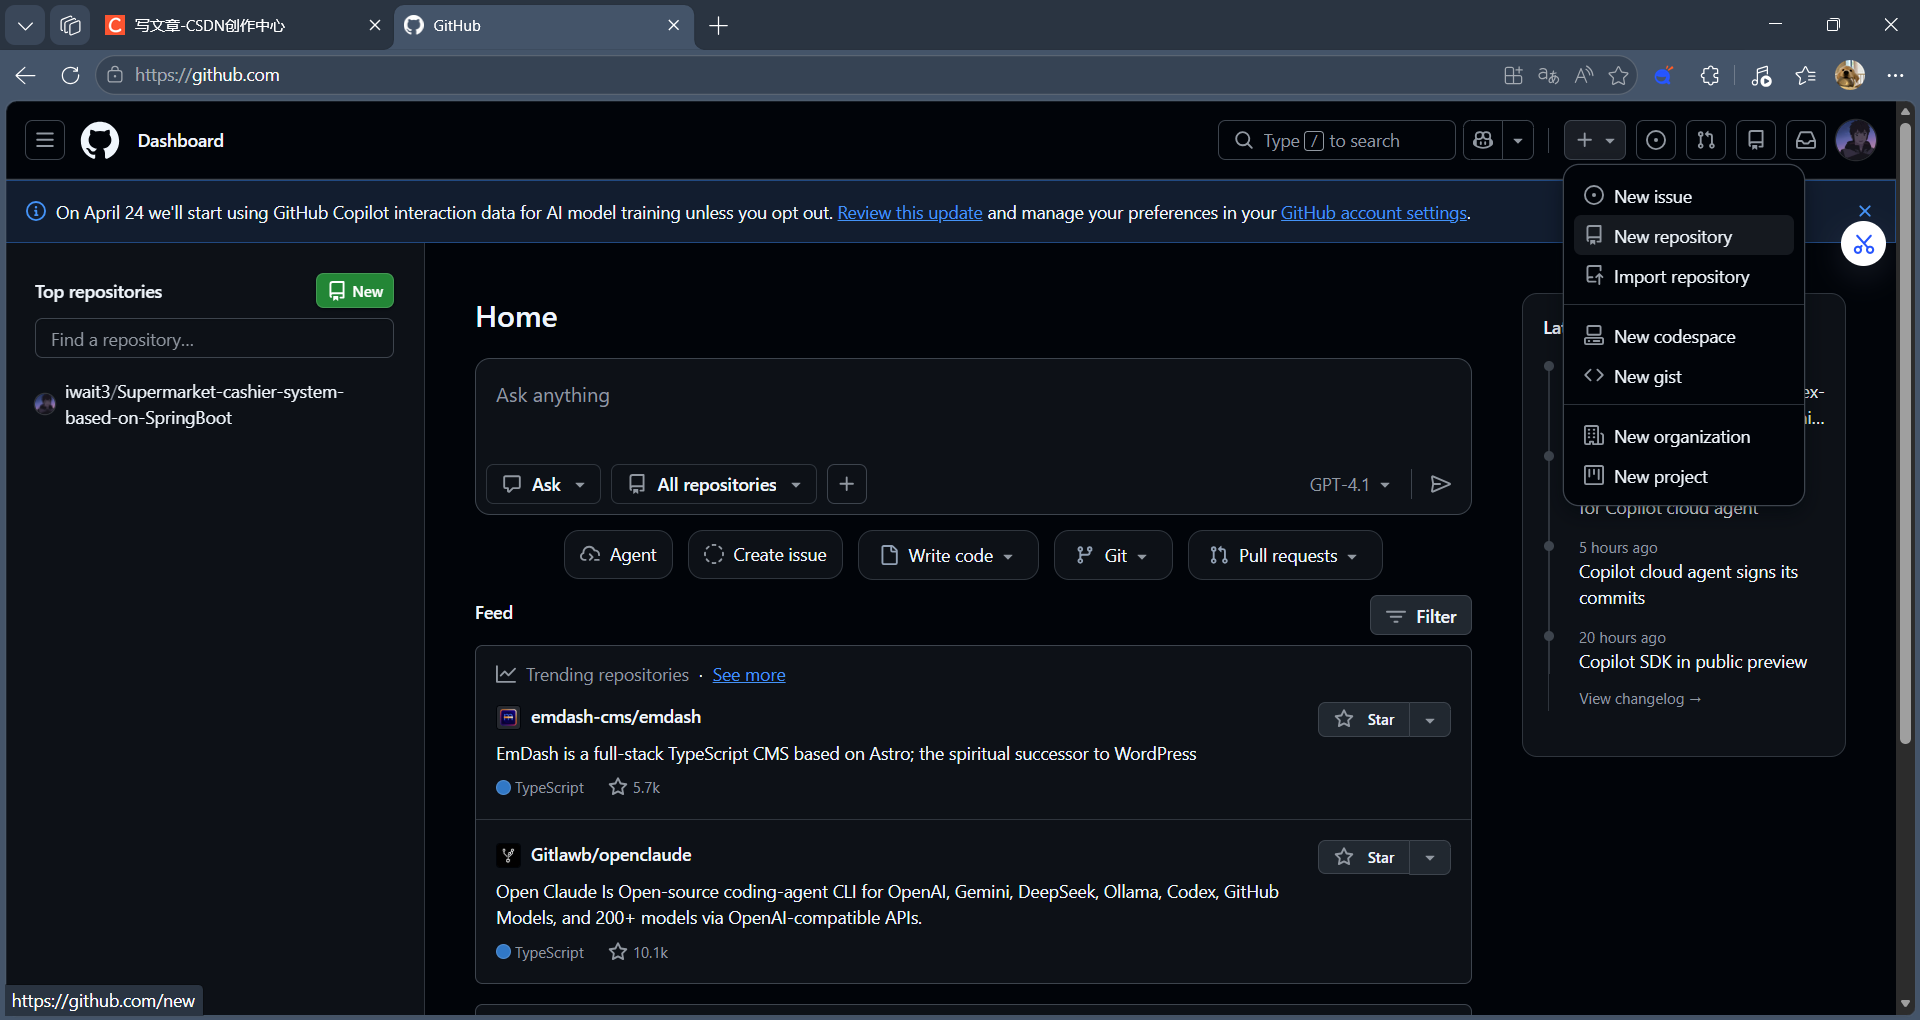Click the scissors screenshot floating button
The height and width of the screenshot is (1020, 1920).
(x=1864, y=244)
